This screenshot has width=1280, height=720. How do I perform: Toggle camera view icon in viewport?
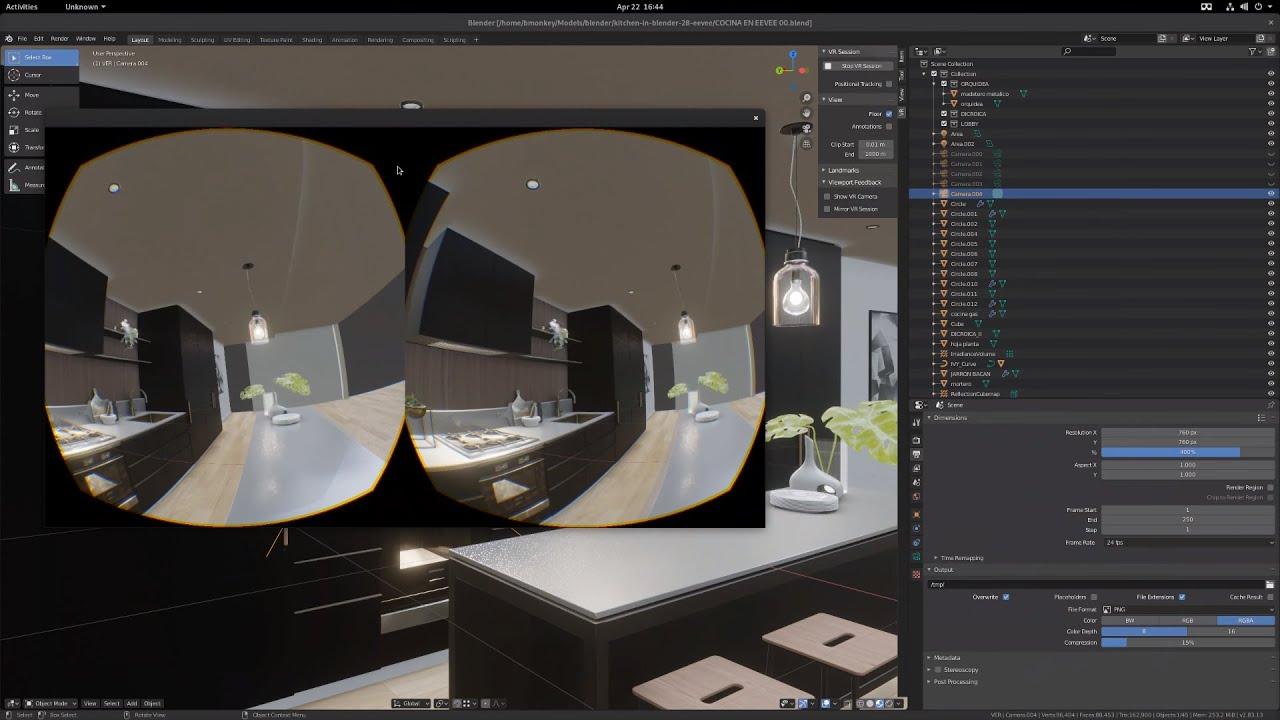pos(807,128)
